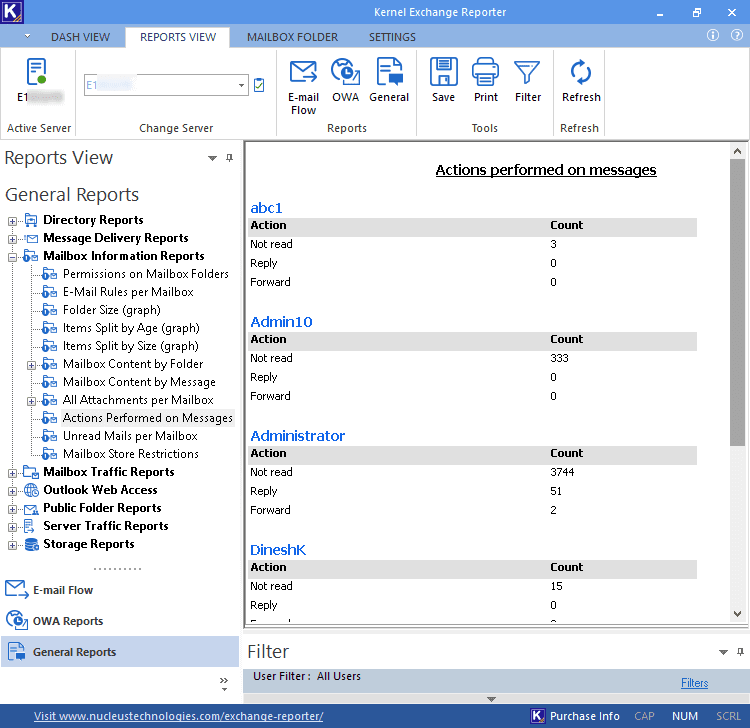The width and height of the screenshot is (750, 728).
Task: Switch to the MAILBOX FOLDER tab
Action: (292, 37)
